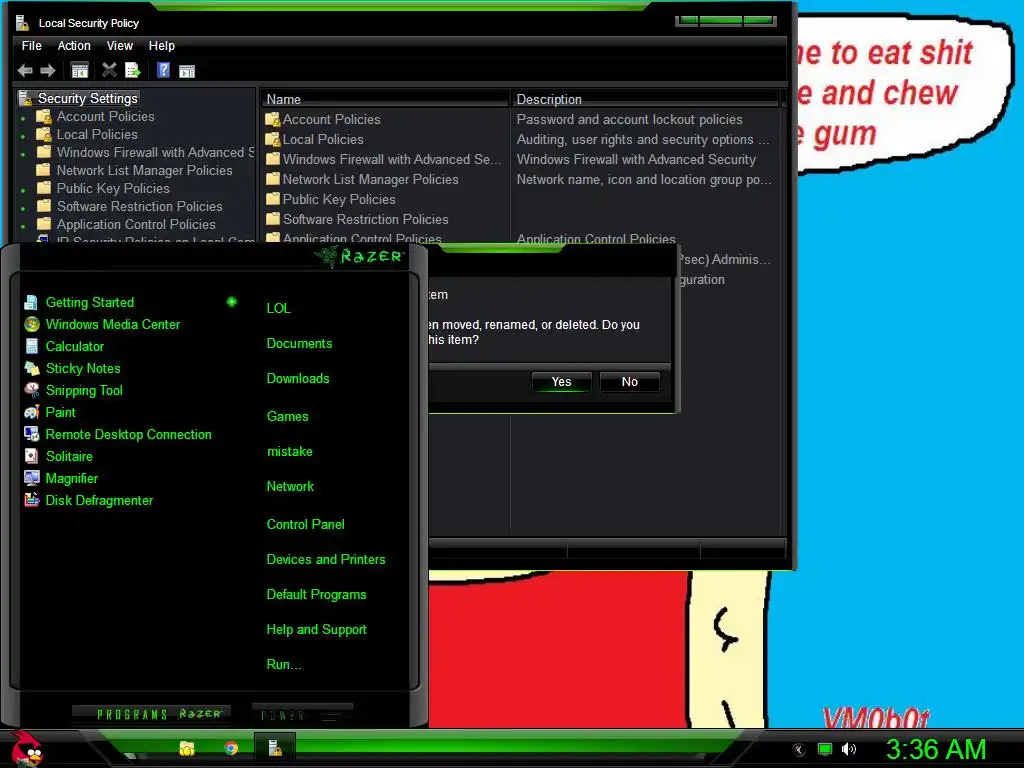This screenshot has width=1024, height=768.
Task: Open Help and Support from Start menu
Action: [x=317, y=629]
